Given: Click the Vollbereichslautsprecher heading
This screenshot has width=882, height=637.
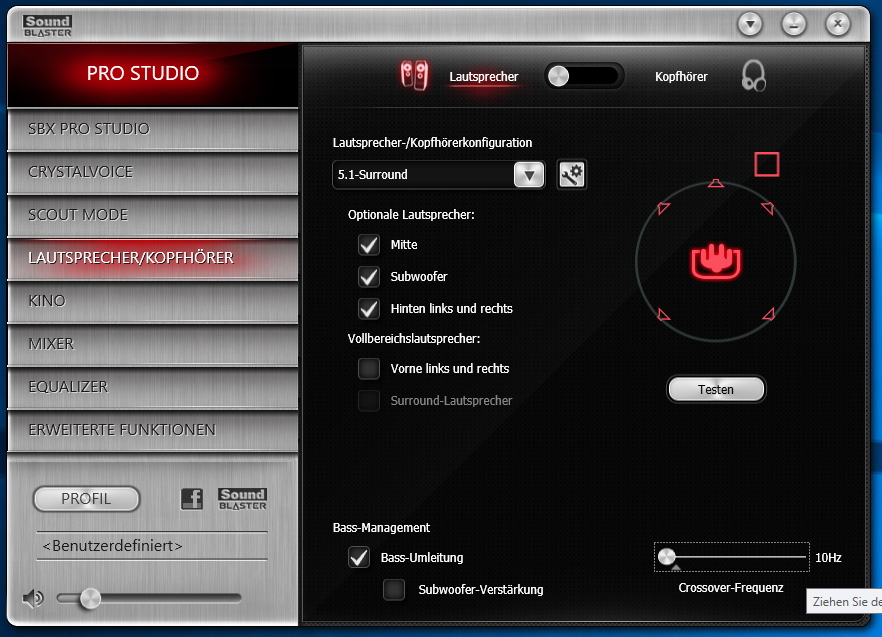Looking at the screenshot, I should [x=414, y=339].
